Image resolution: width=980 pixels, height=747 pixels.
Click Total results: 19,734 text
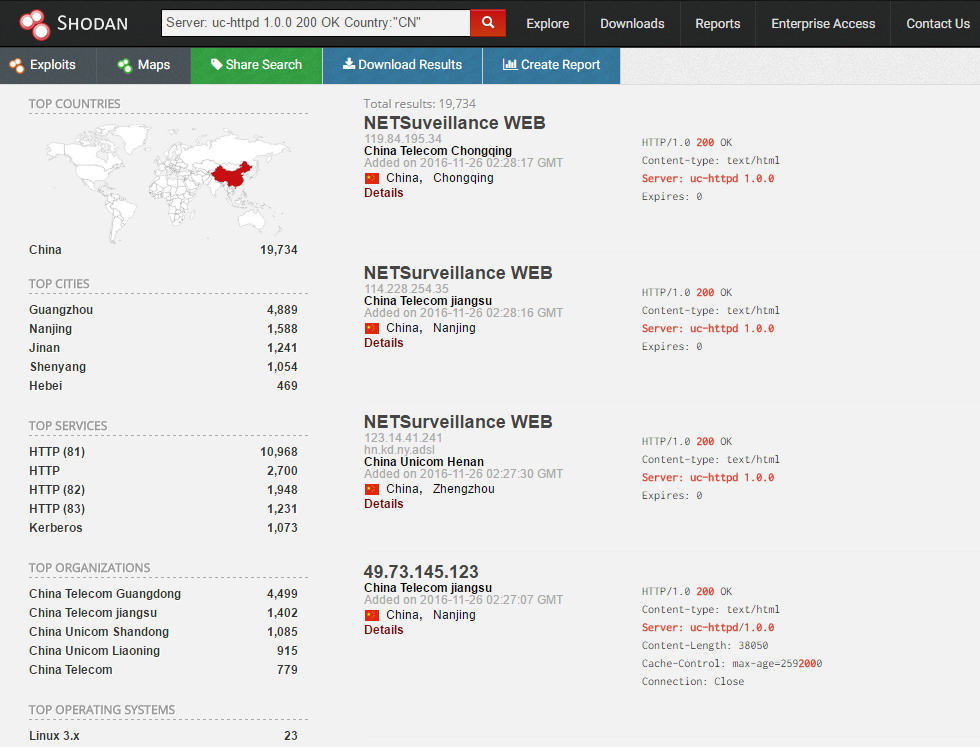[x=419, y=104]
